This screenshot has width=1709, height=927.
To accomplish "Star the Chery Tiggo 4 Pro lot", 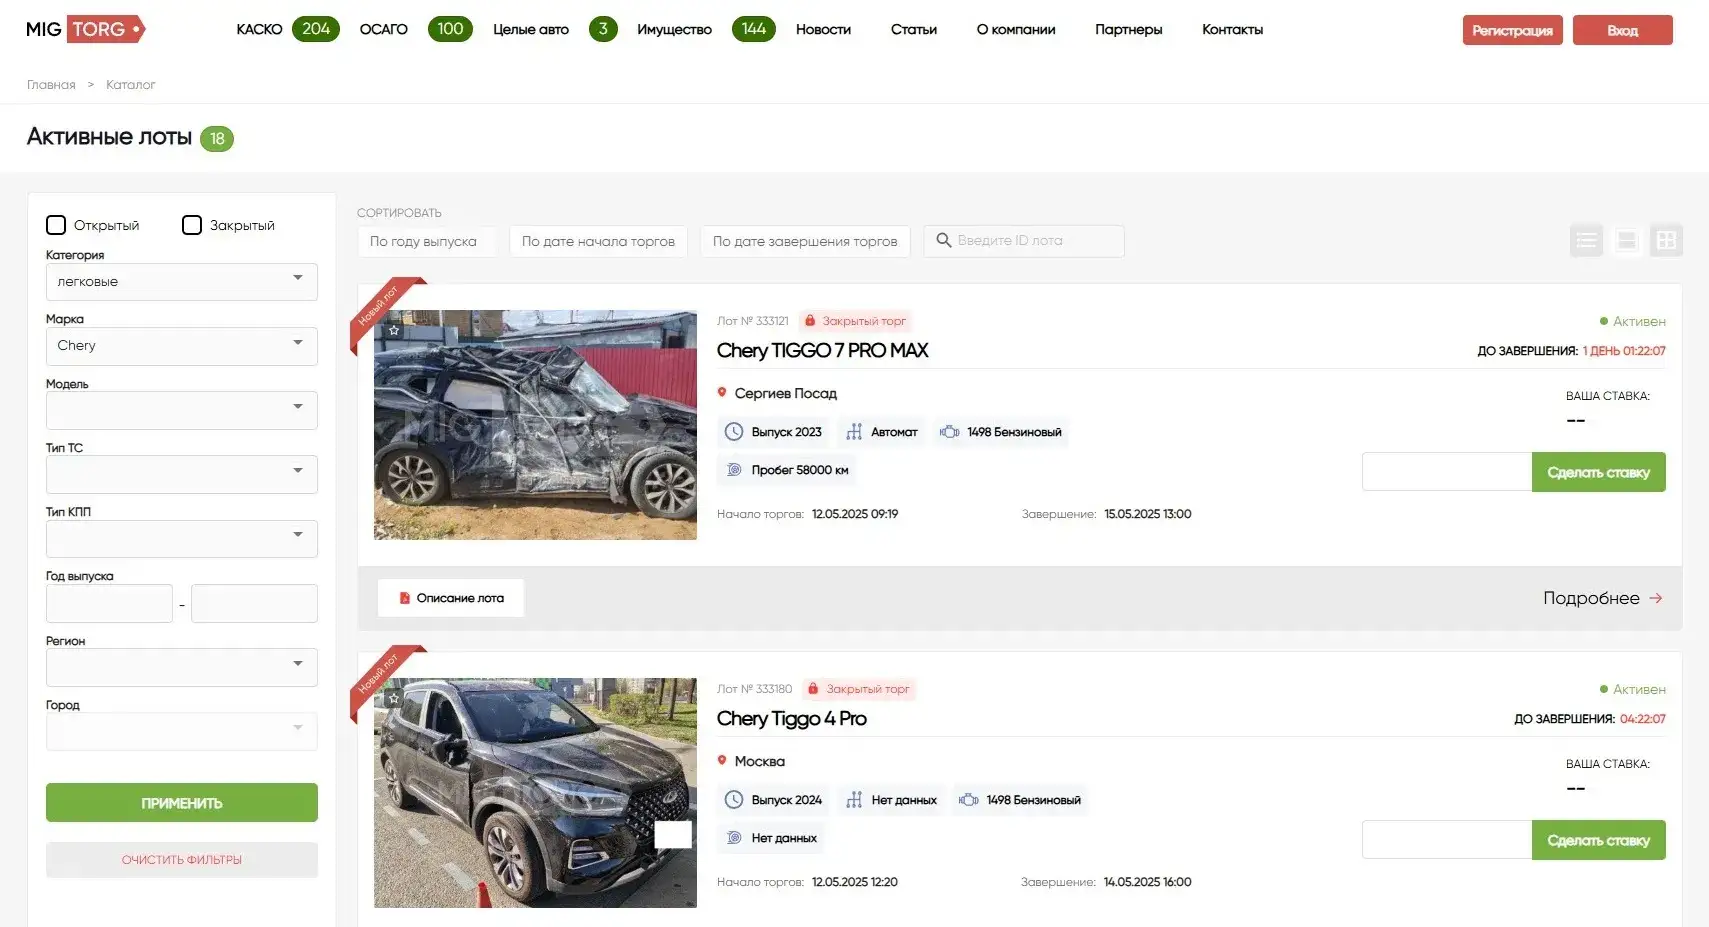I will point(394,698).
